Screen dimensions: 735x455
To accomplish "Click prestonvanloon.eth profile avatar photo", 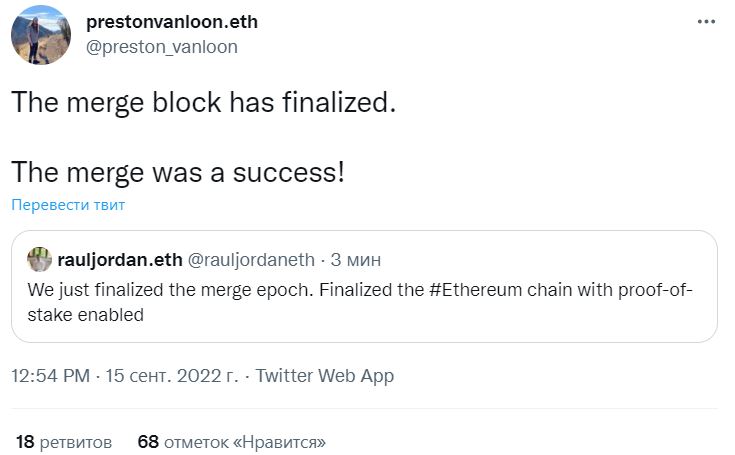I will click(41, 35).
